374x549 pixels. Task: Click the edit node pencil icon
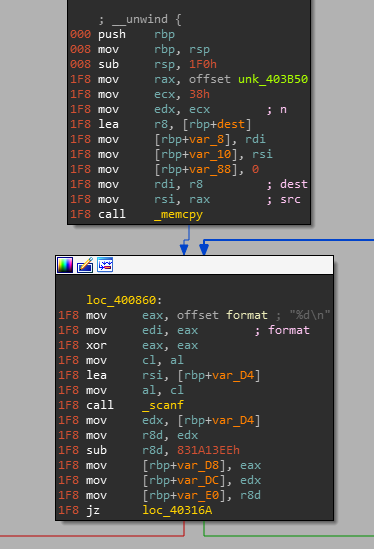point(85,265)
